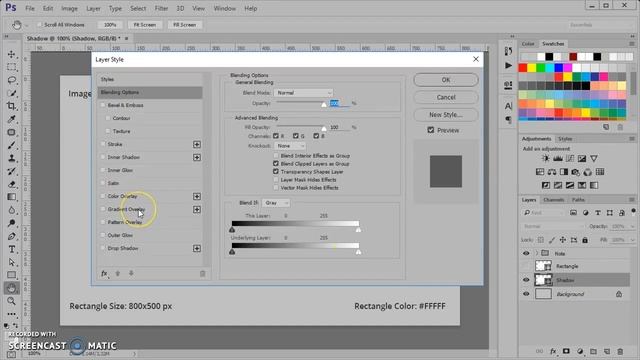Click fx button at bottom of Layers panel
This screenshot has width=640, height=360.
553,351
